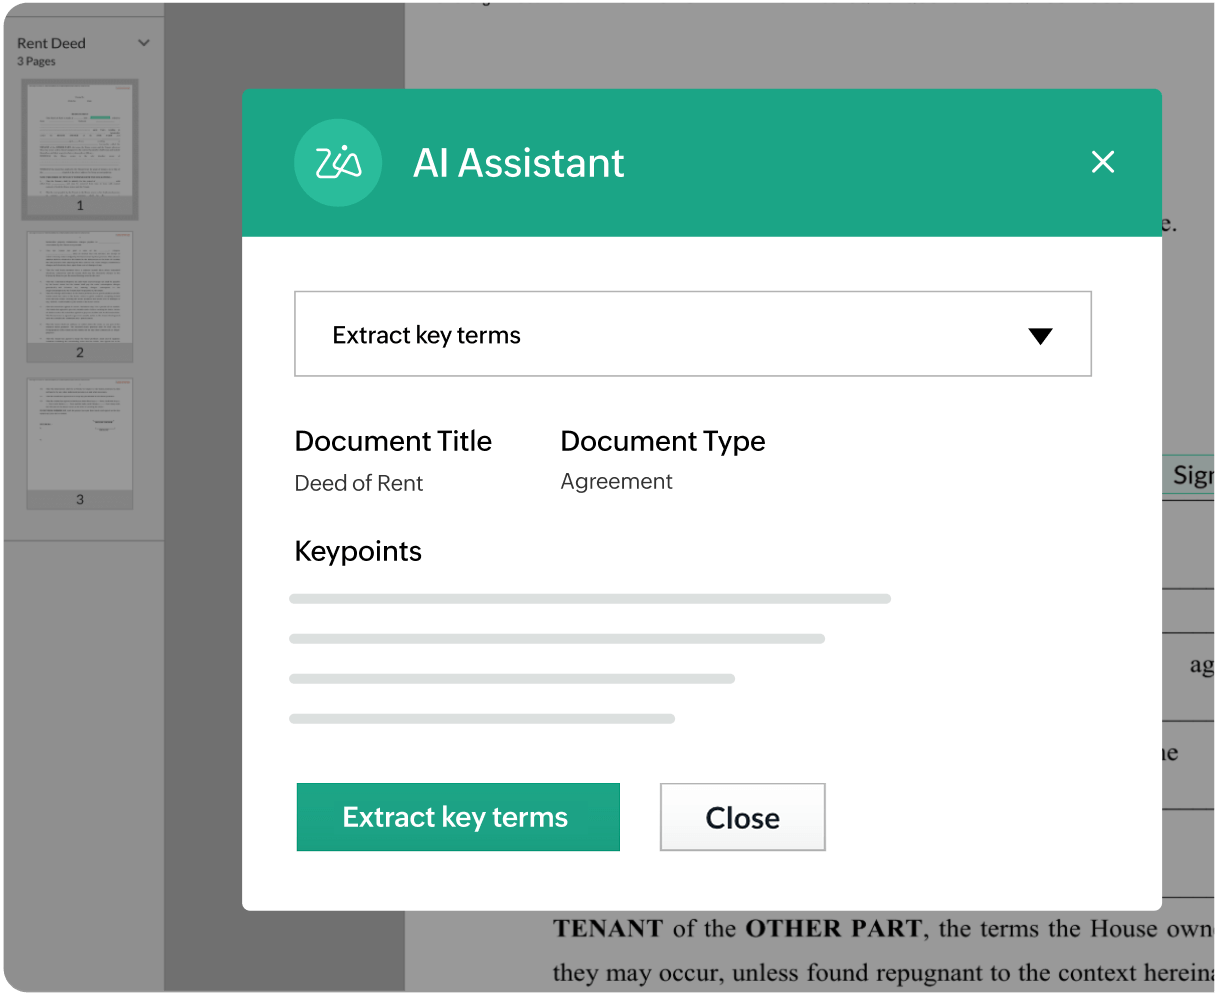1215x994 pixels.
Task: Select page 1 thumbnail in sidebar
Action: point(80,149)
